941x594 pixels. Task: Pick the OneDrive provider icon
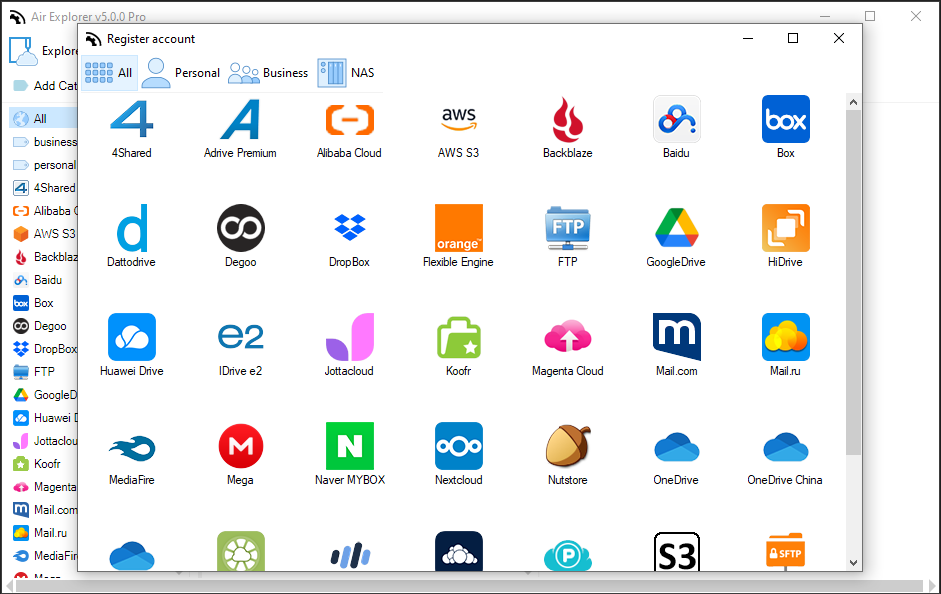[676, 446]
